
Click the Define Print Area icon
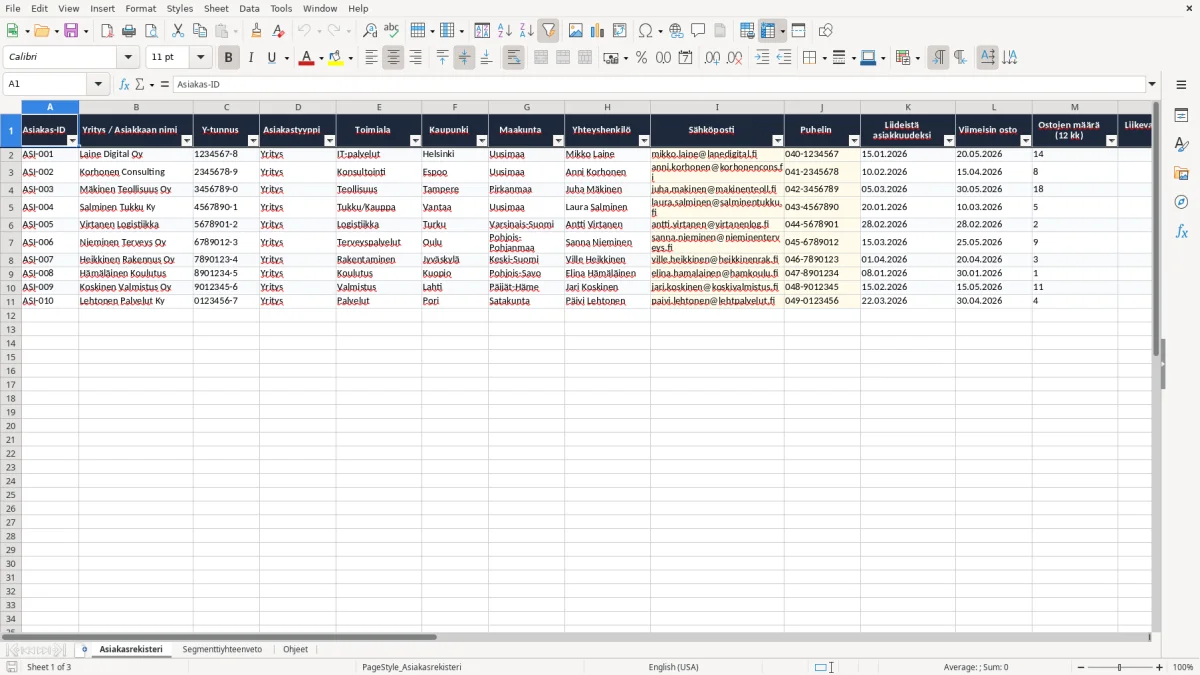tap(747, 31)
